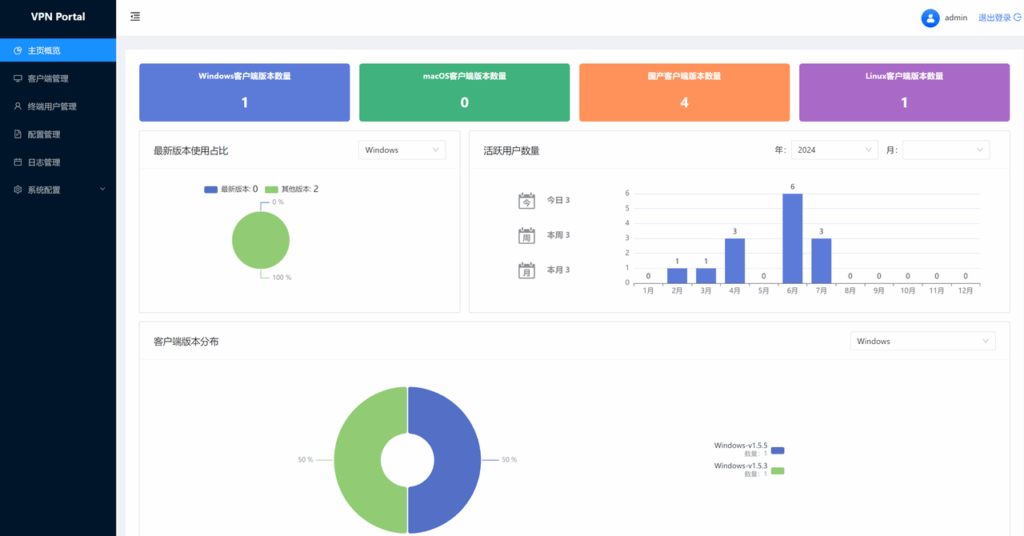The image size is (1024, 536).
Task: Open the 日志管理 menu item
Action: (44, 162)
